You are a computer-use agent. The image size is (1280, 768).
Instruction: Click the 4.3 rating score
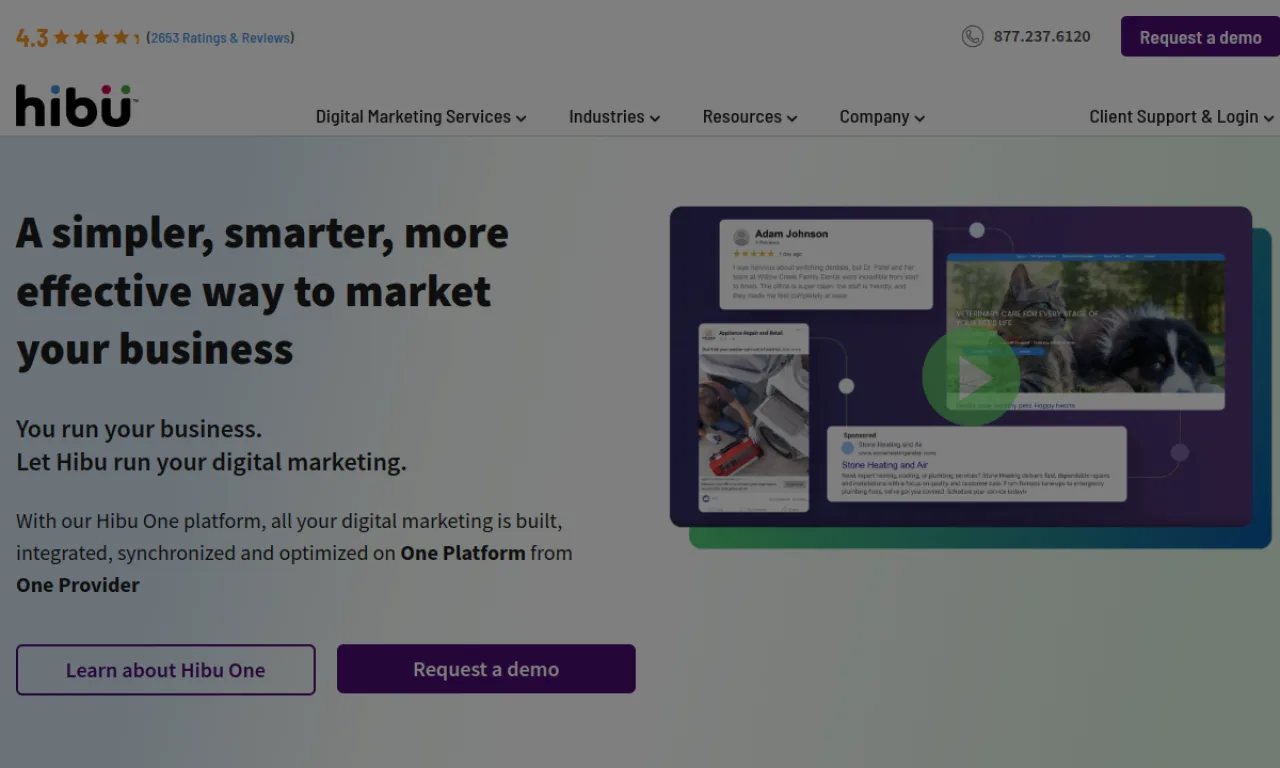(x=32, y=38)
